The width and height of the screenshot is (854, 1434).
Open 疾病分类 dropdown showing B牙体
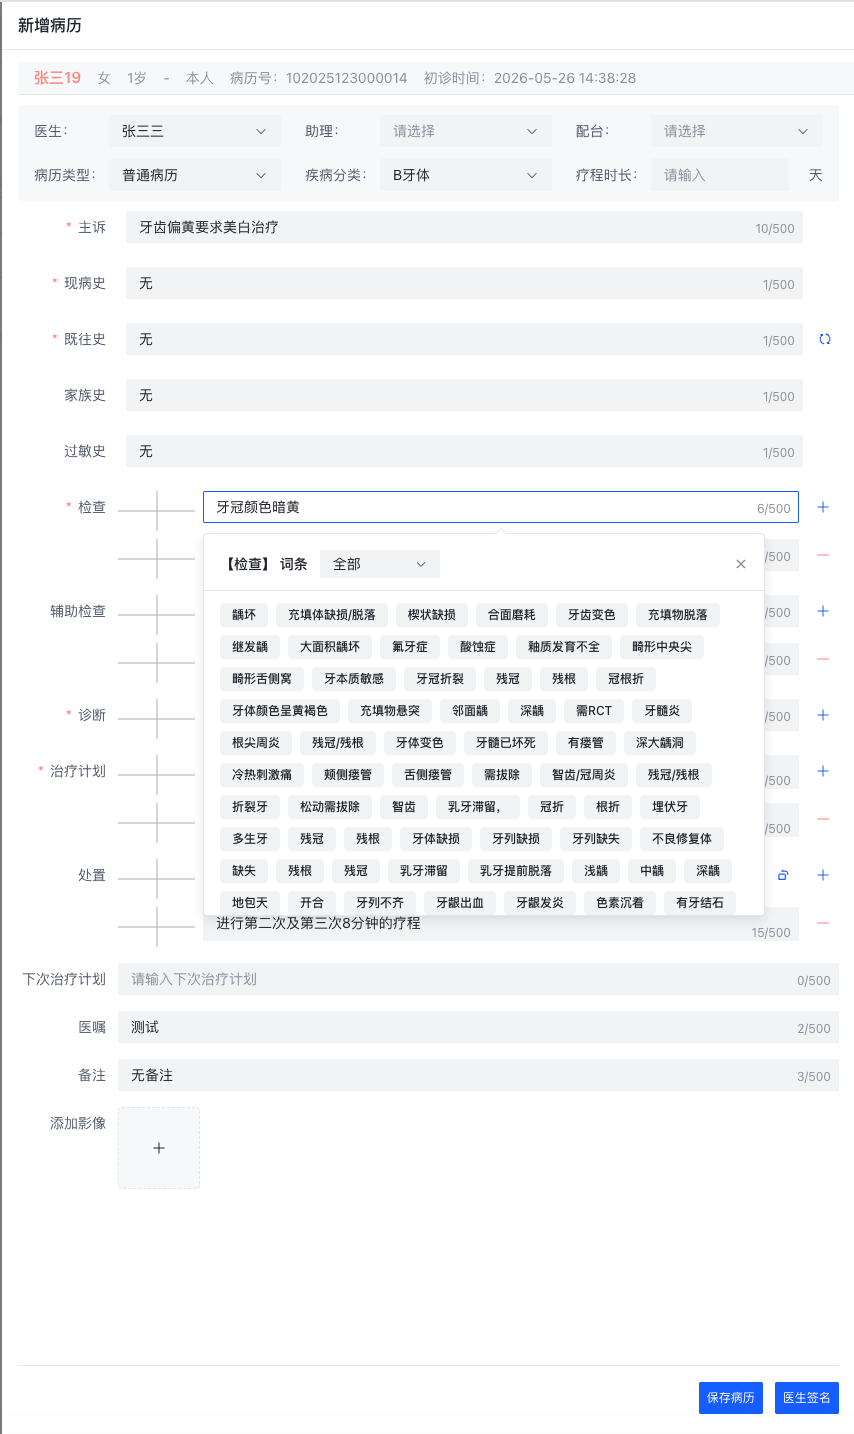tap(465, 175)
